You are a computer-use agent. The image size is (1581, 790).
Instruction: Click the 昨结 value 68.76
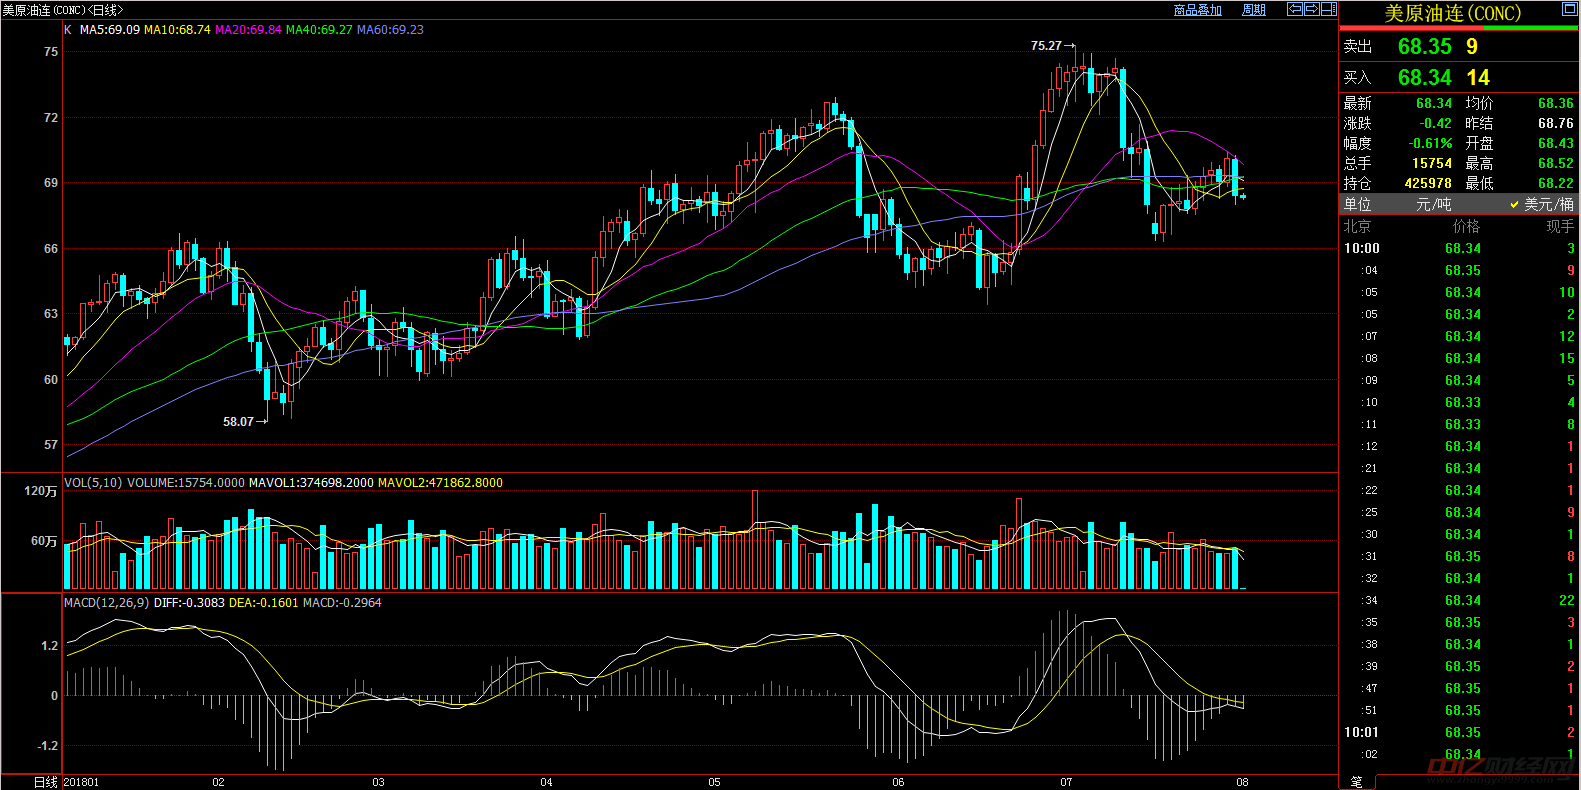click(1556, 124)
